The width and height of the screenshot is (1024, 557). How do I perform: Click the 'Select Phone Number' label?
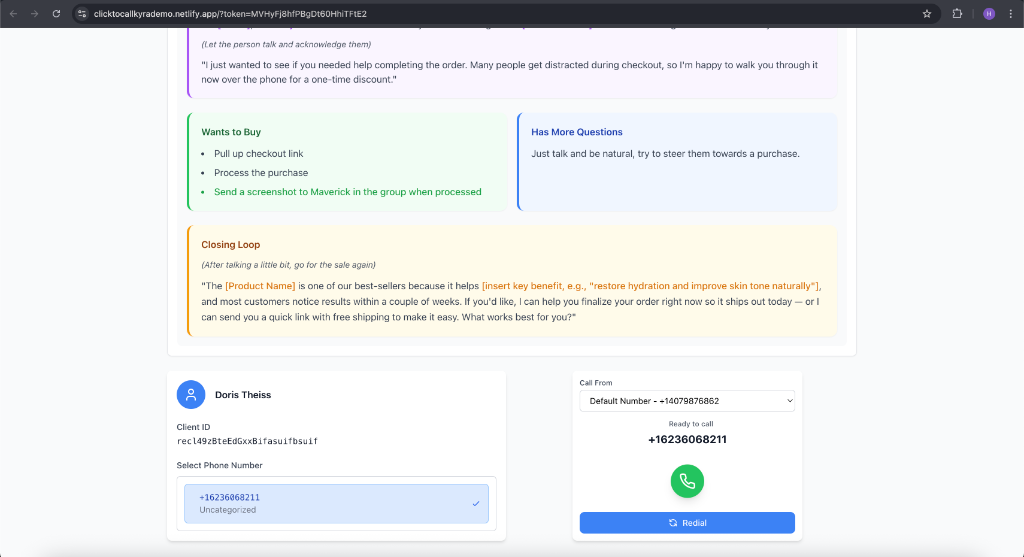(219, 466)
